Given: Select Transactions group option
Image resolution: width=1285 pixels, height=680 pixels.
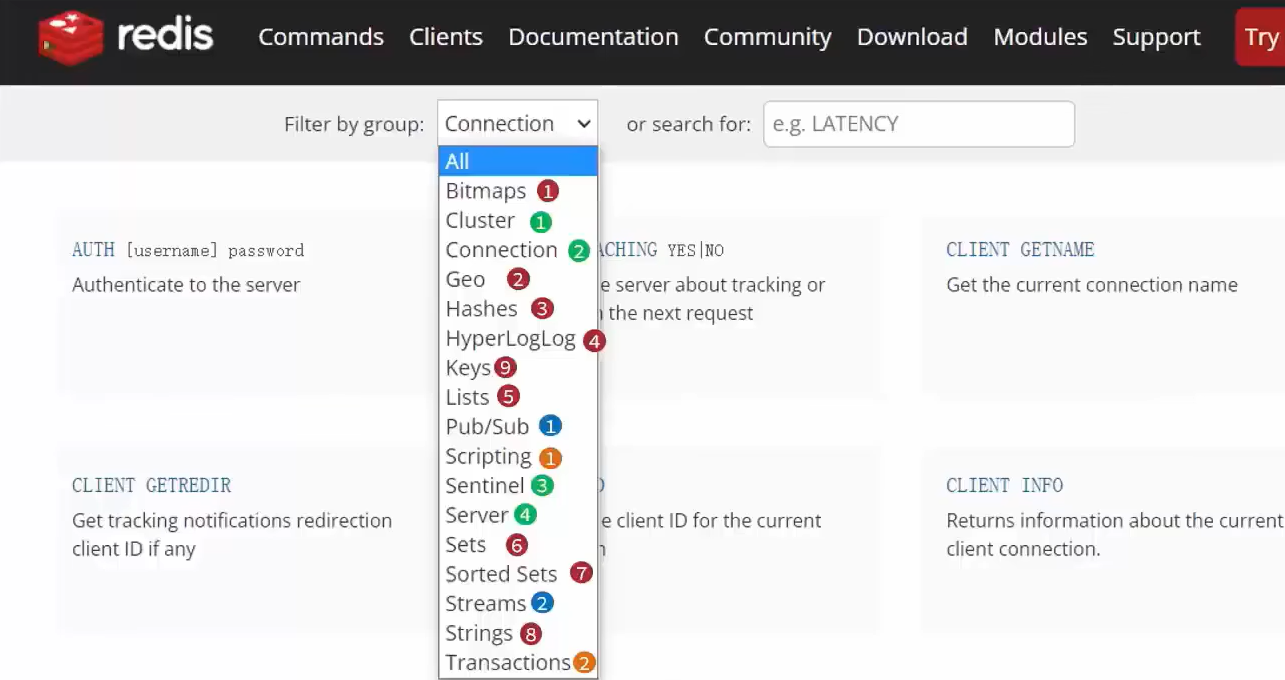Looking at the screenshot, I should tap(518, 663).
